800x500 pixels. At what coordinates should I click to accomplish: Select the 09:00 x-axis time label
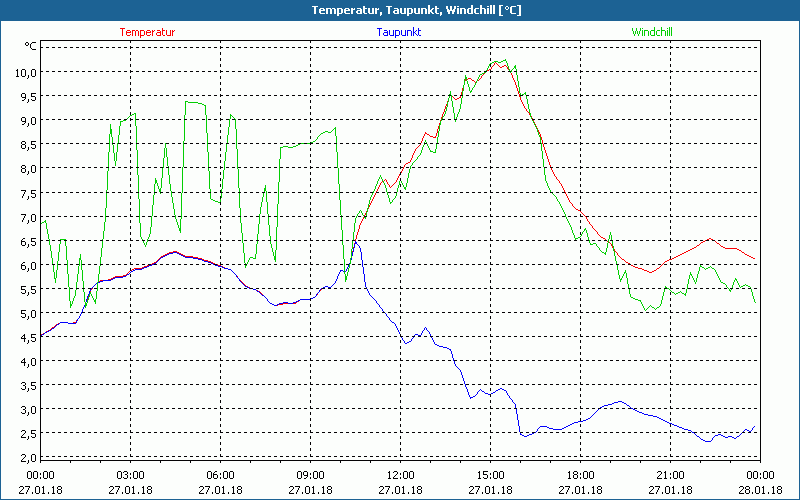pos(310,475)
